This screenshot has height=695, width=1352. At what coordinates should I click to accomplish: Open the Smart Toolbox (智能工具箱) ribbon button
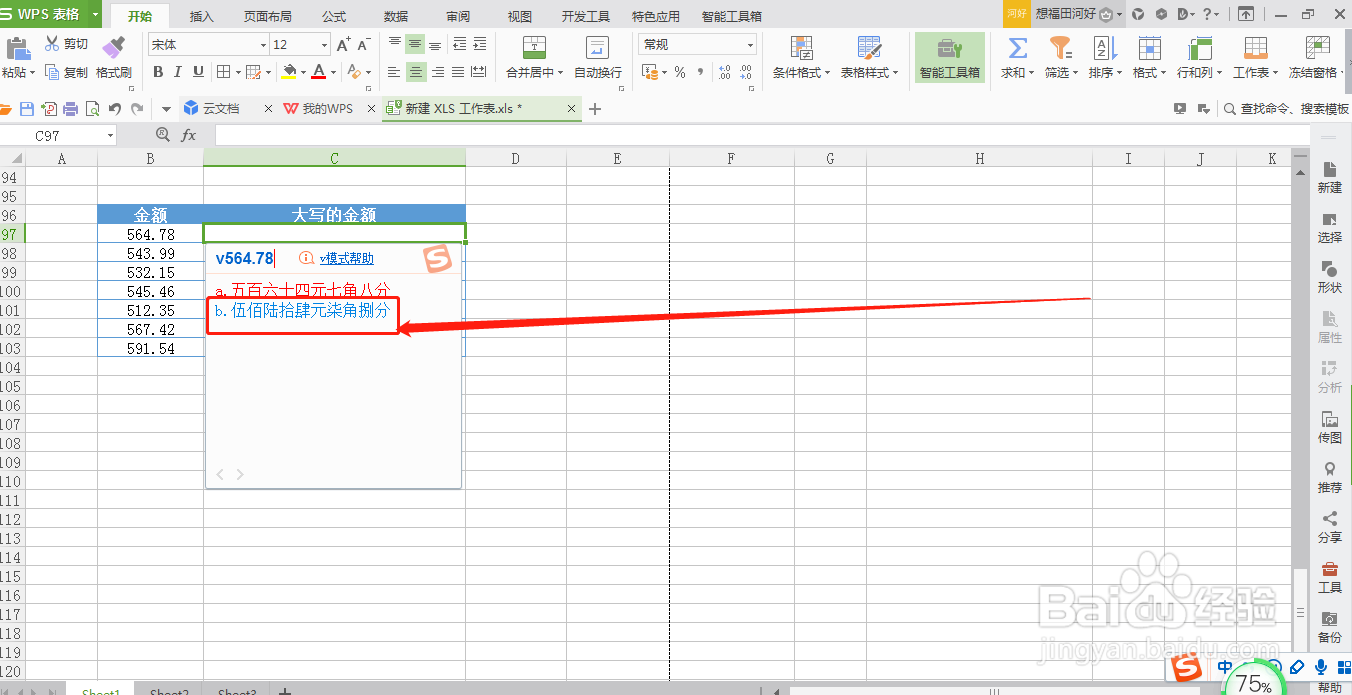pyautogui.click(x=949, y=57)
